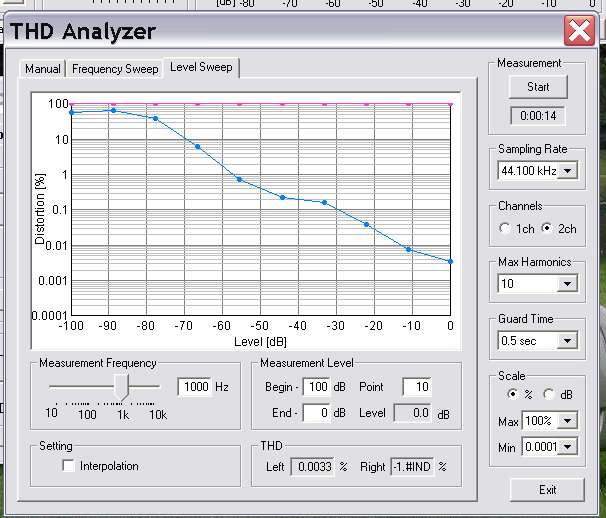
Task: Select the Level Sweep tab
Action: 201,67
